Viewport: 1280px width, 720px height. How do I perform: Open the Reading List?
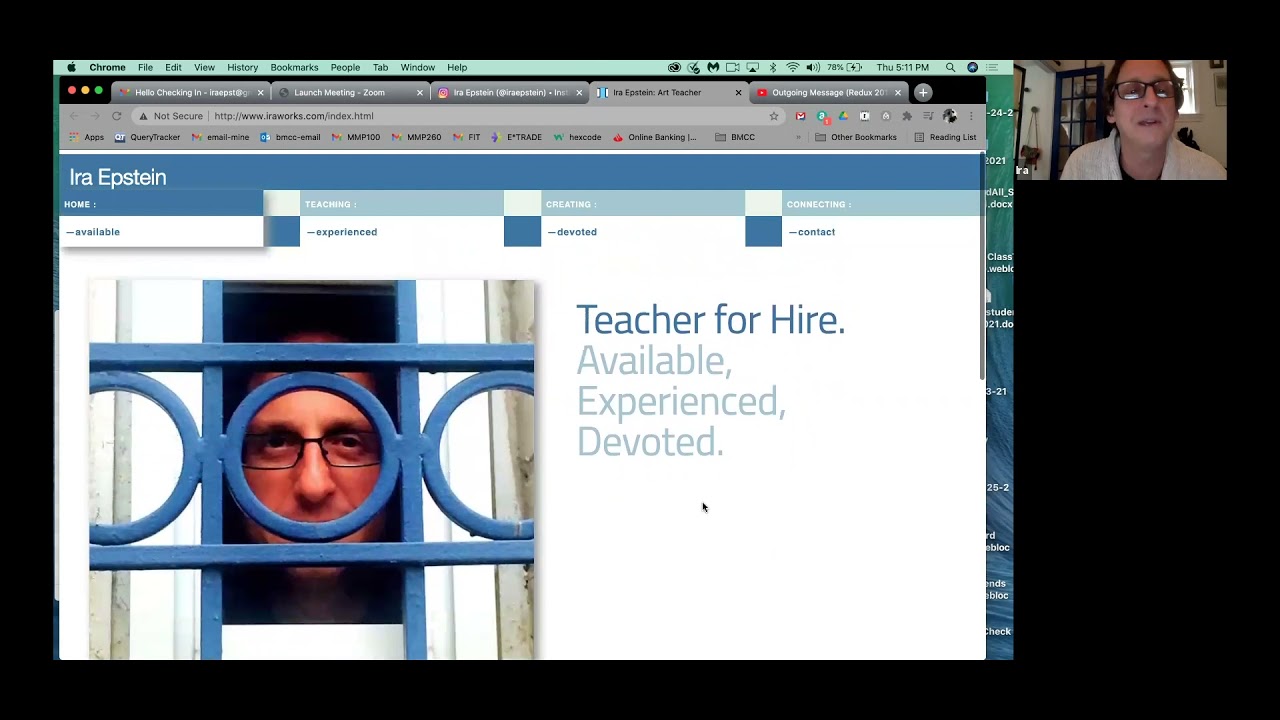[945, 137]
